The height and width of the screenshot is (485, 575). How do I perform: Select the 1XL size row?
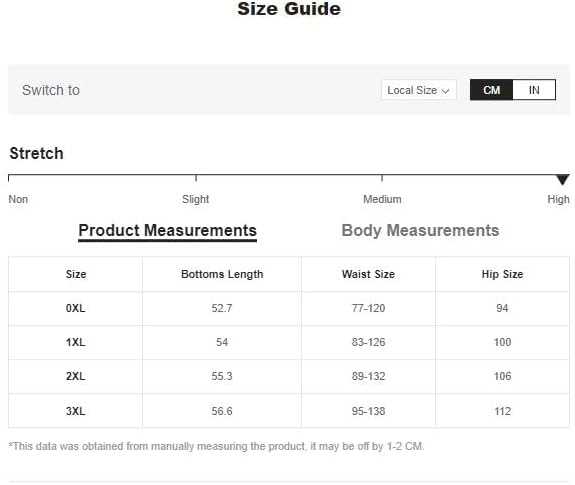(289, 342)
